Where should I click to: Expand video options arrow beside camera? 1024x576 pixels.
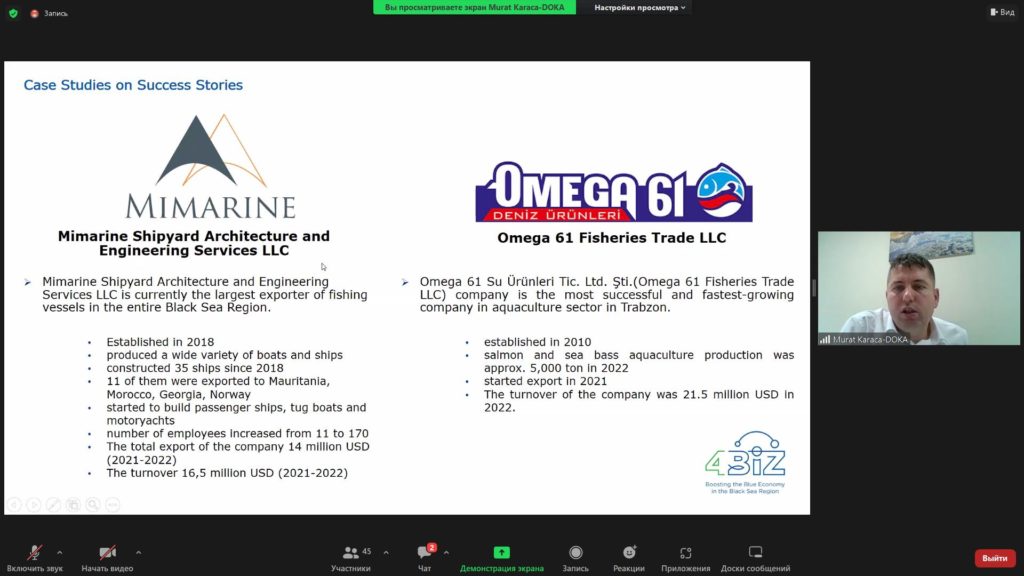click(138, 552)
